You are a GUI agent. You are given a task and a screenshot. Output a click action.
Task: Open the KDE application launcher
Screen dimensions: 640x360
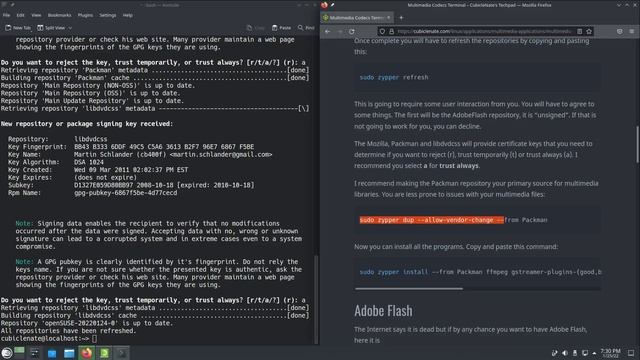coord(7,353)
